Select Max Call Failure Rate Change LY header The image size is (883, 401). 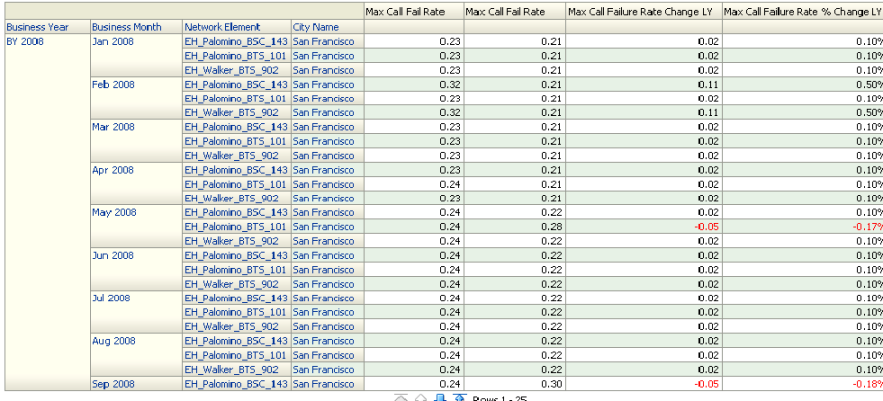click(641, 11)
